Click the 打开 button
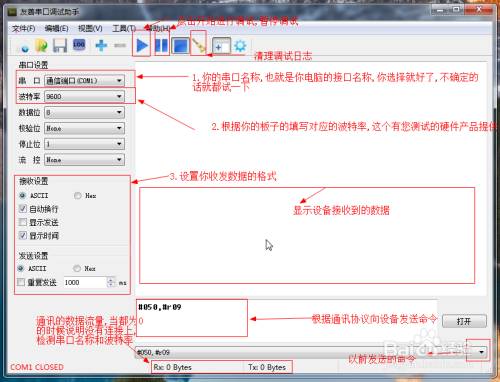This screenshot has width=500, height=382. (464, 321)
